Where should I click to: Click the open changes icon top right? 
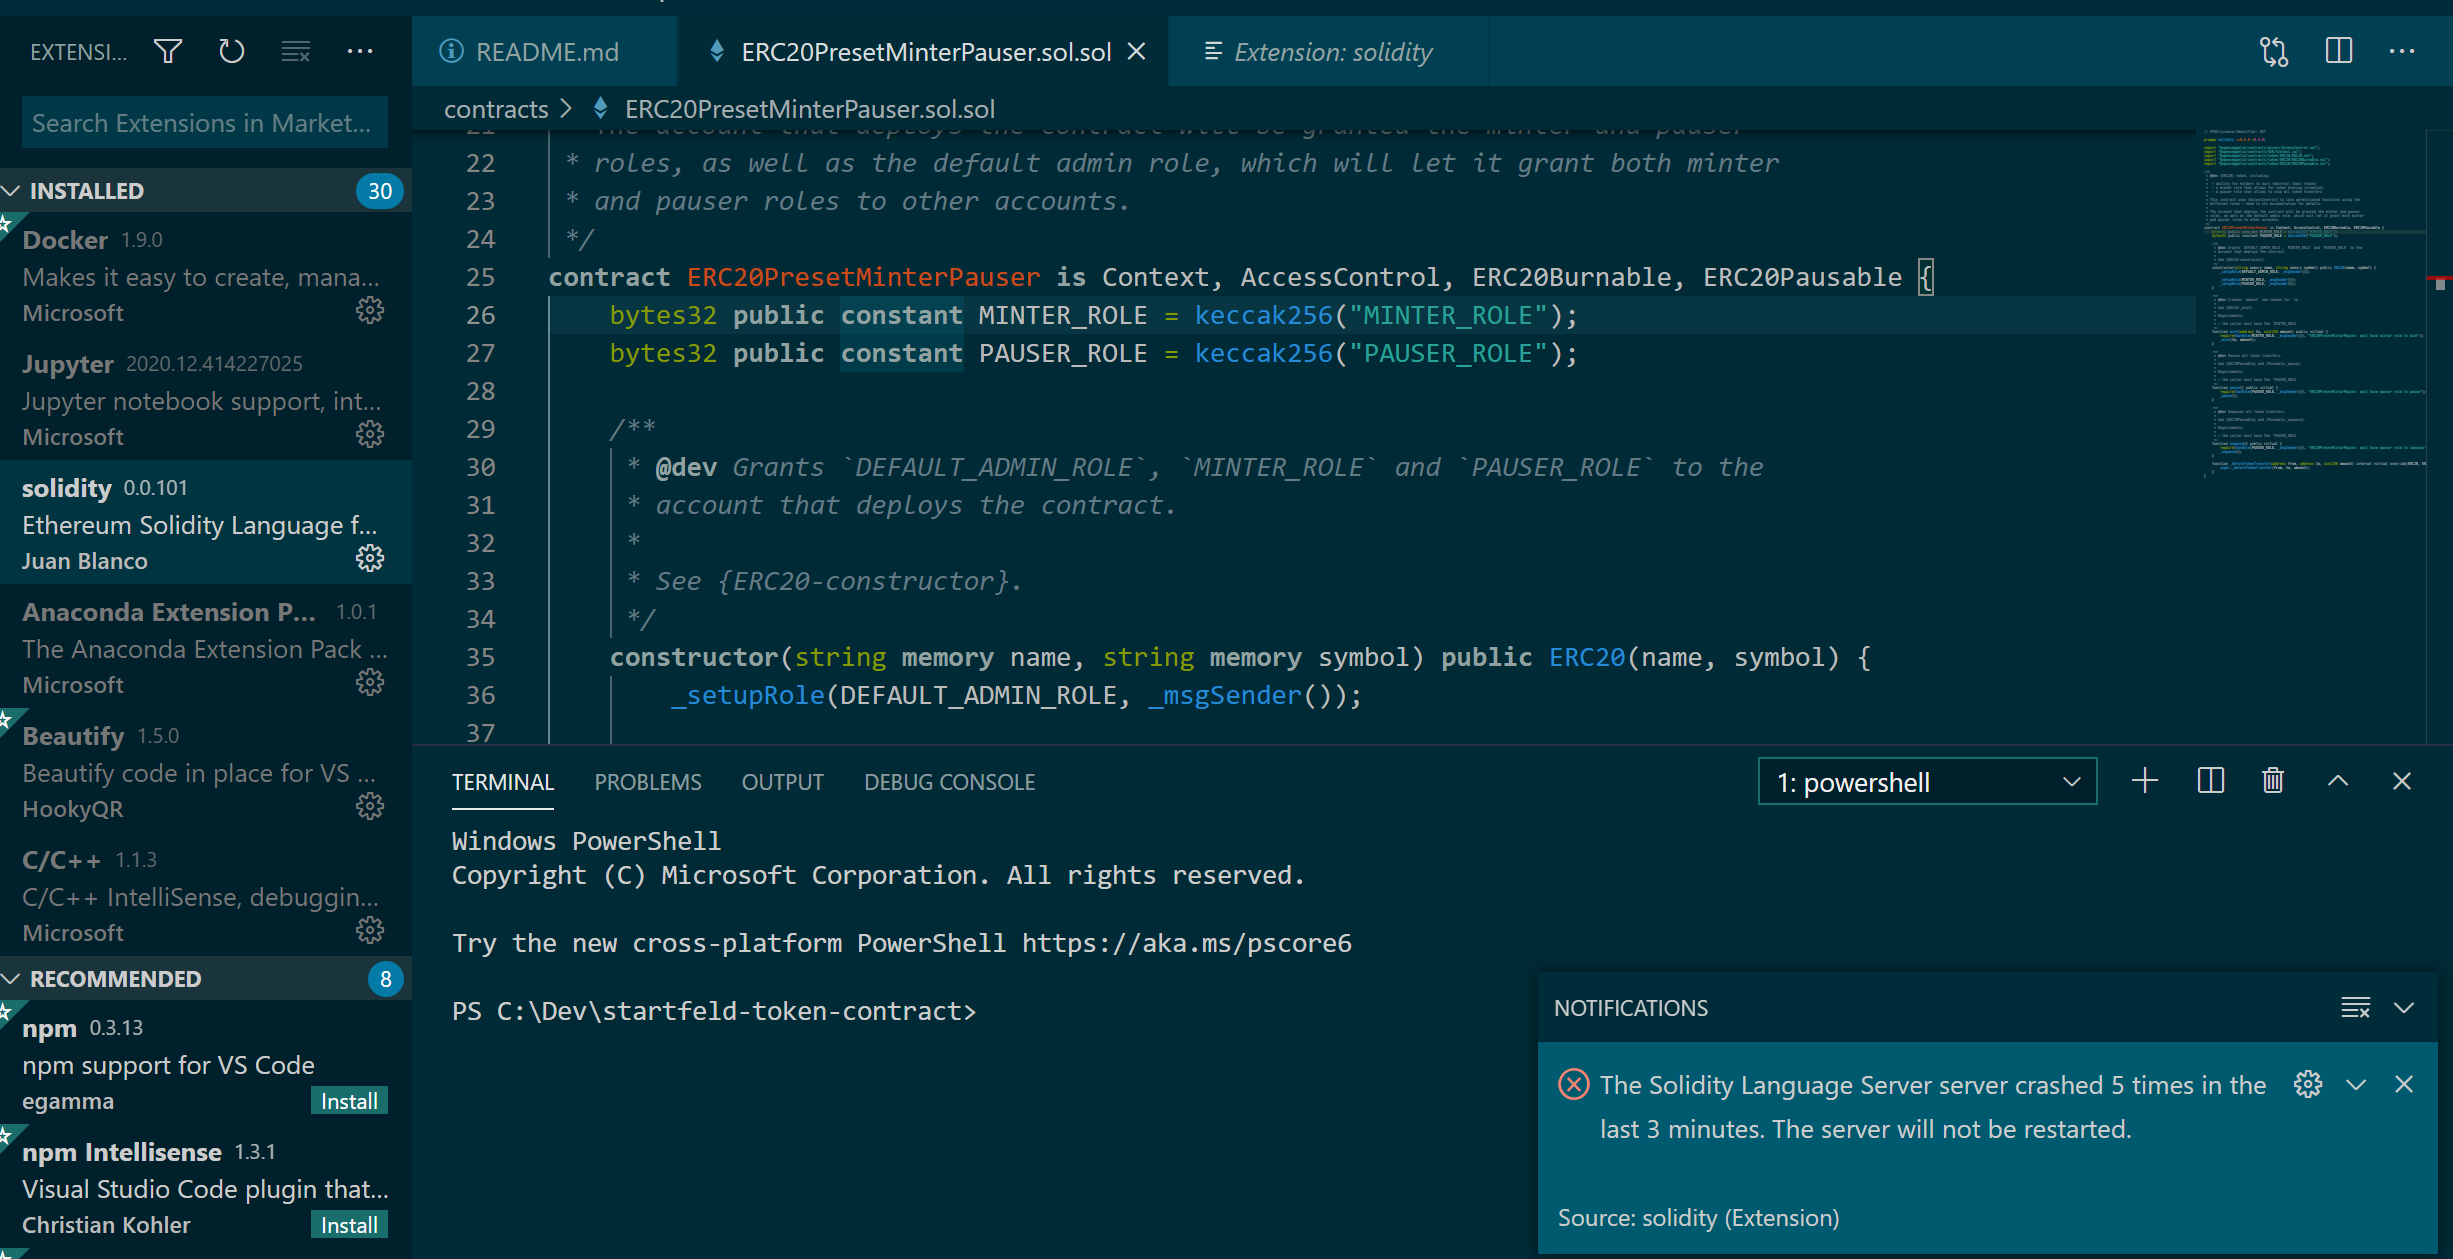[2273, 50]
